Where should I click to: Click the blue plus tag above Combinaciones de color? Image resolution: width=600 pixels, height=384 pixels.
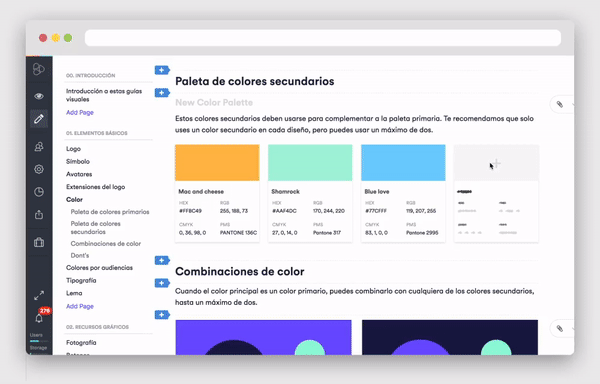(162, 260)
